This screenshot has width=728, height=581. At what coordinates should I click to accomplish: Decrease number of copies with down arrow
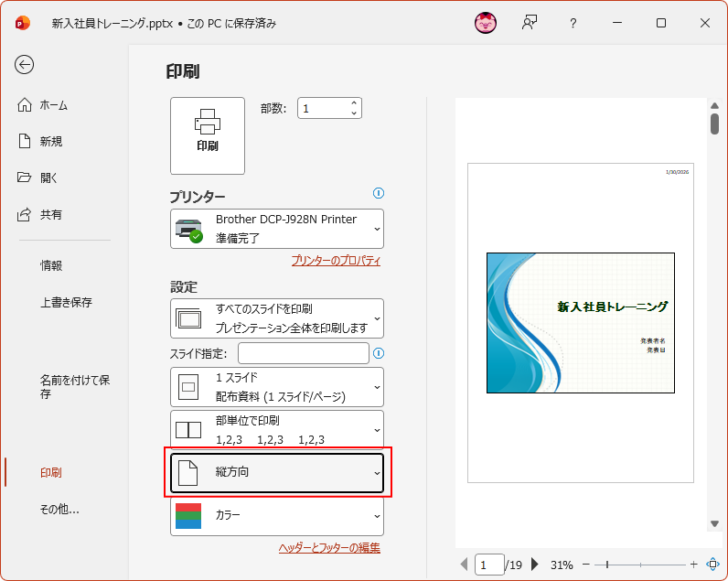click(354, 113)
